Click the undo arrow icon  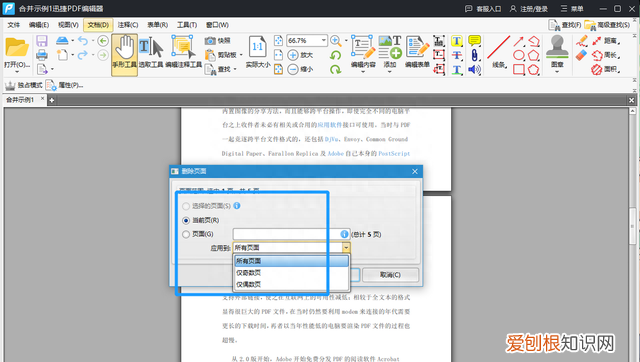(x=83, y=40)
